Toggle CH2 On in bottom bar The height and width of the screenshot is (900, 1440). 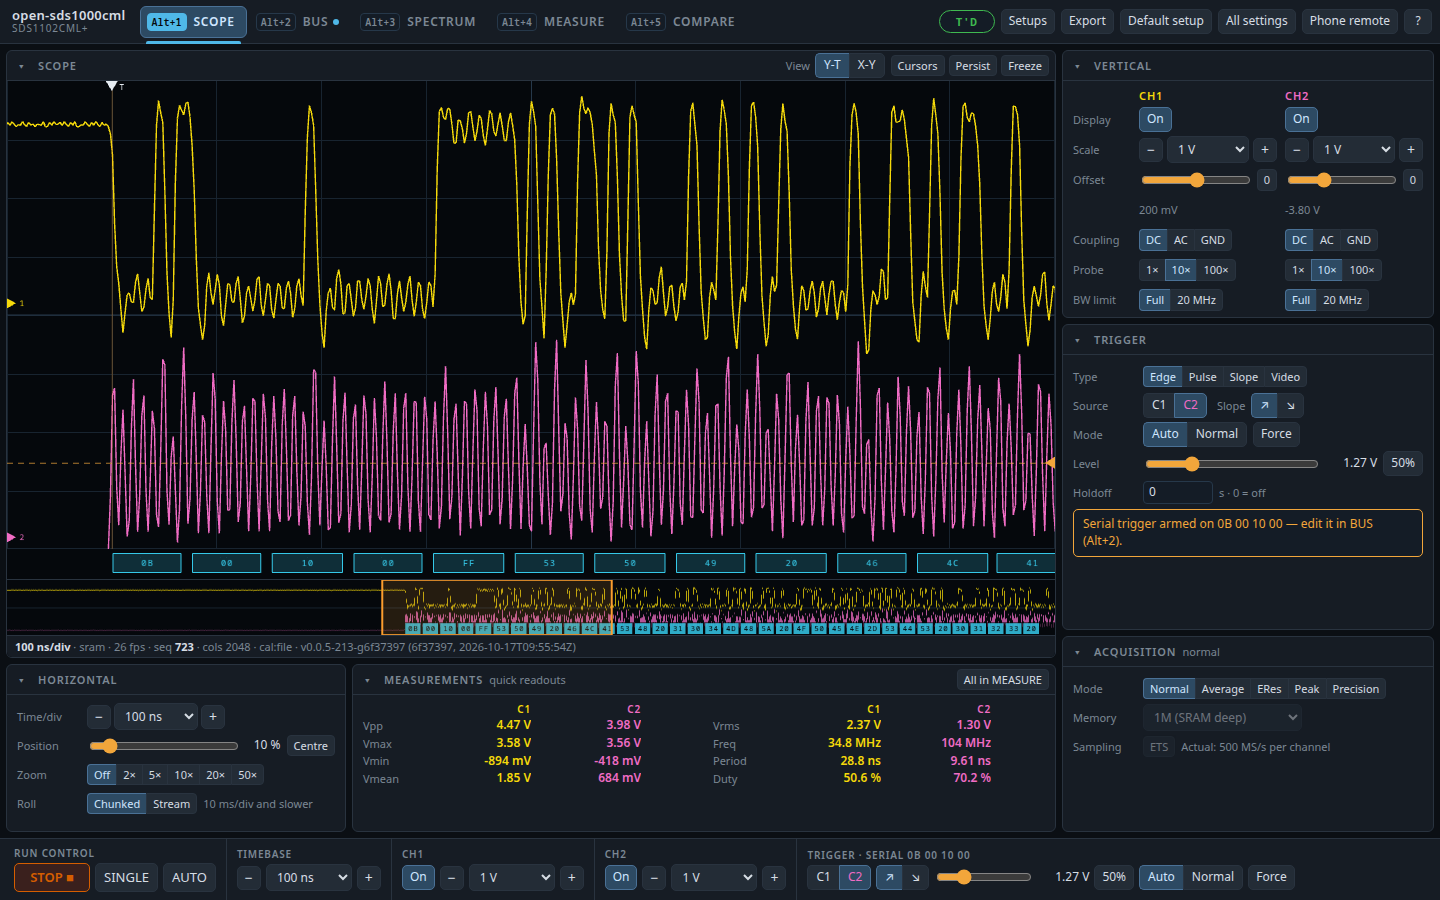[x=621, y=877]
